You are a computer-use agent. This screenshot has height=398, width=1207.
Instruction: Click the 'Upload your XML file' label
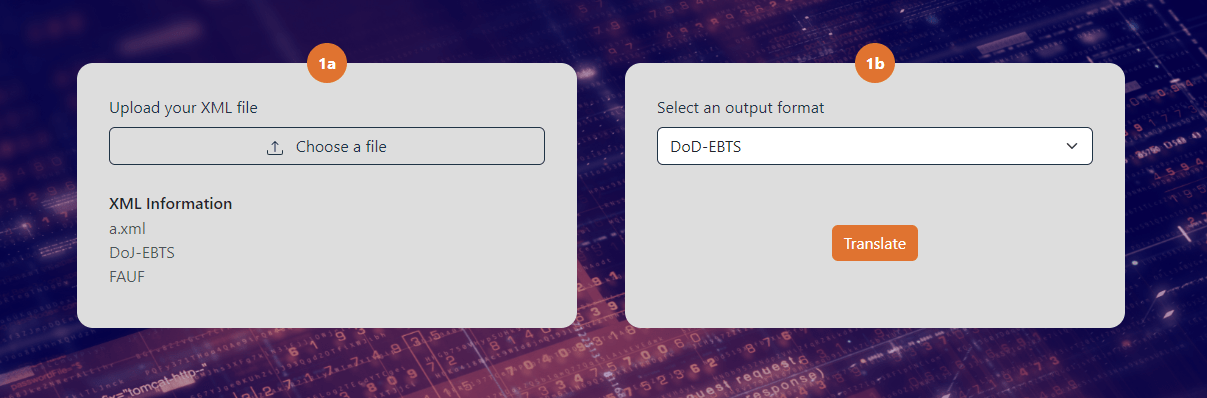coord(191,108)
